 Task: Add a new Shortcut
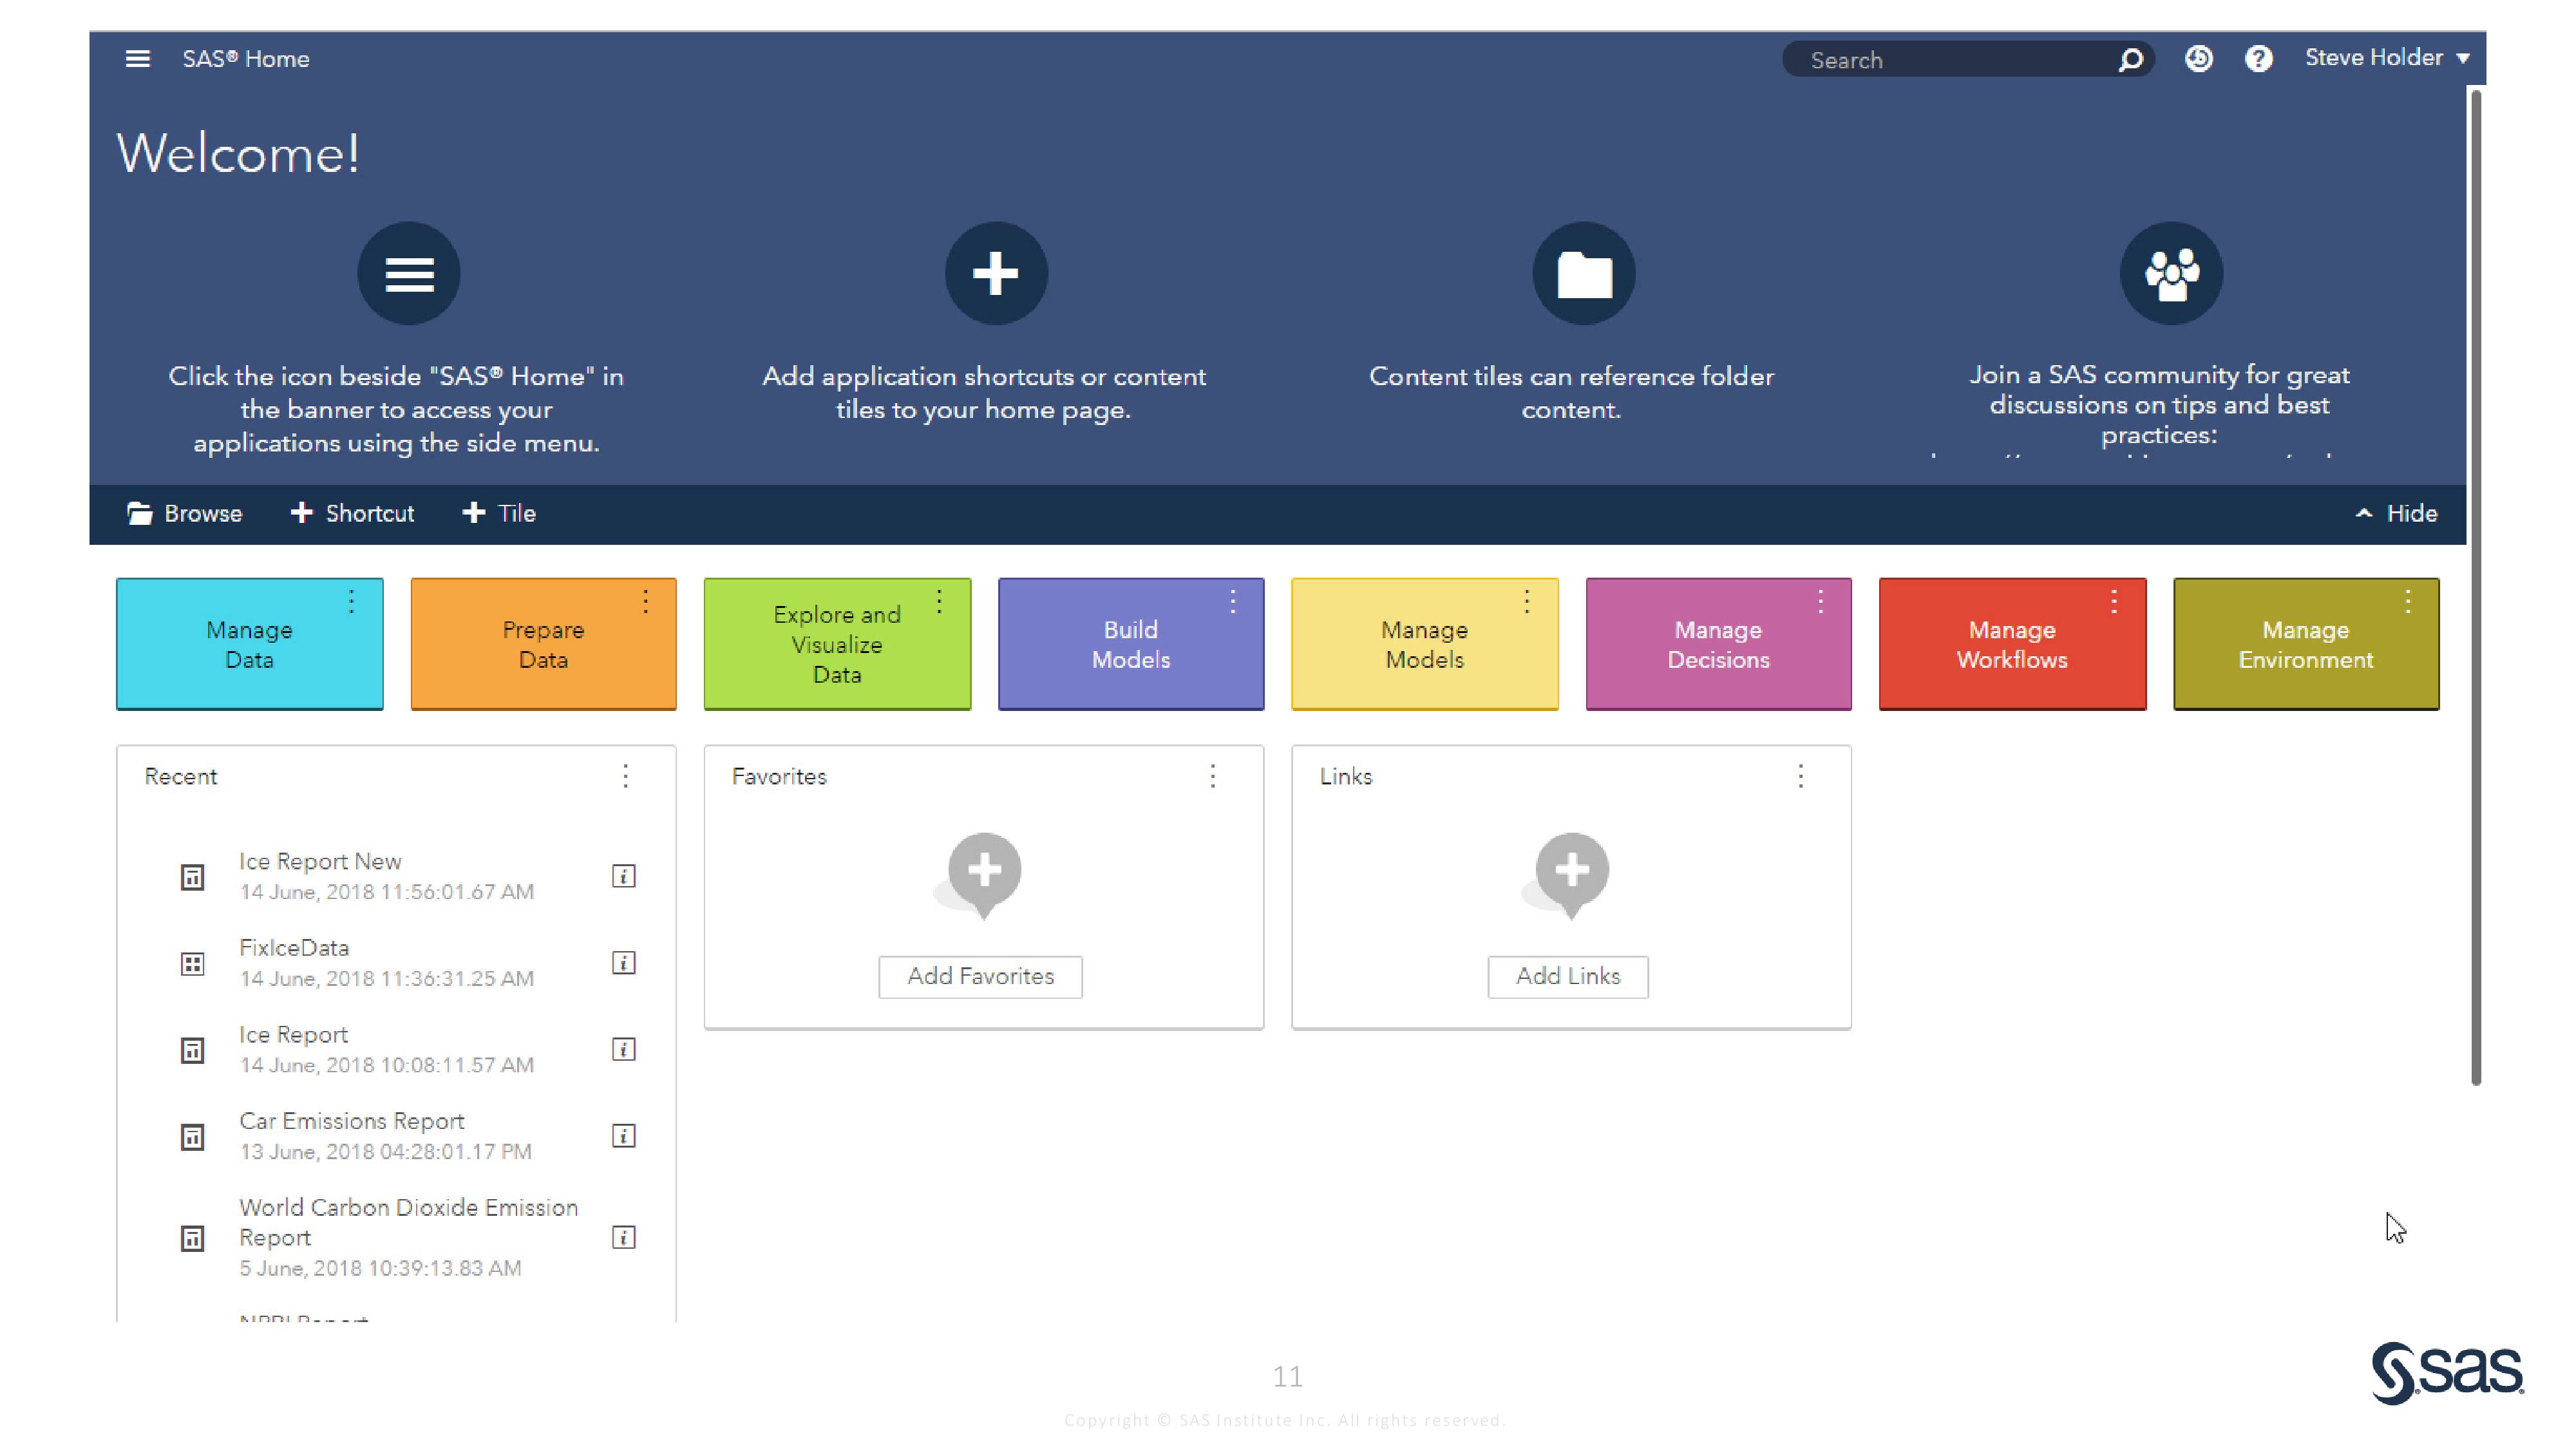tap(352, 513)
